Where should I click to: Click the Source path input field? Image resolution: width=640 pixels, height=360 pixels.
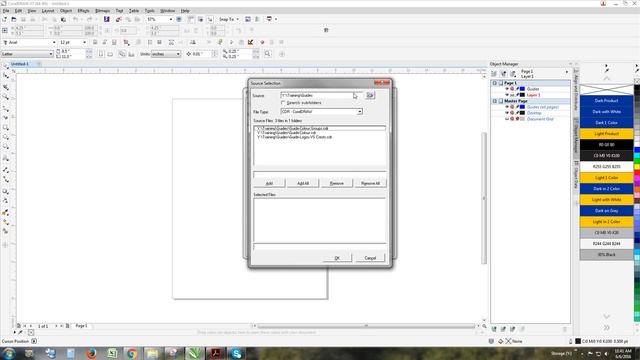pyautogui.click(x=322, y=95)
